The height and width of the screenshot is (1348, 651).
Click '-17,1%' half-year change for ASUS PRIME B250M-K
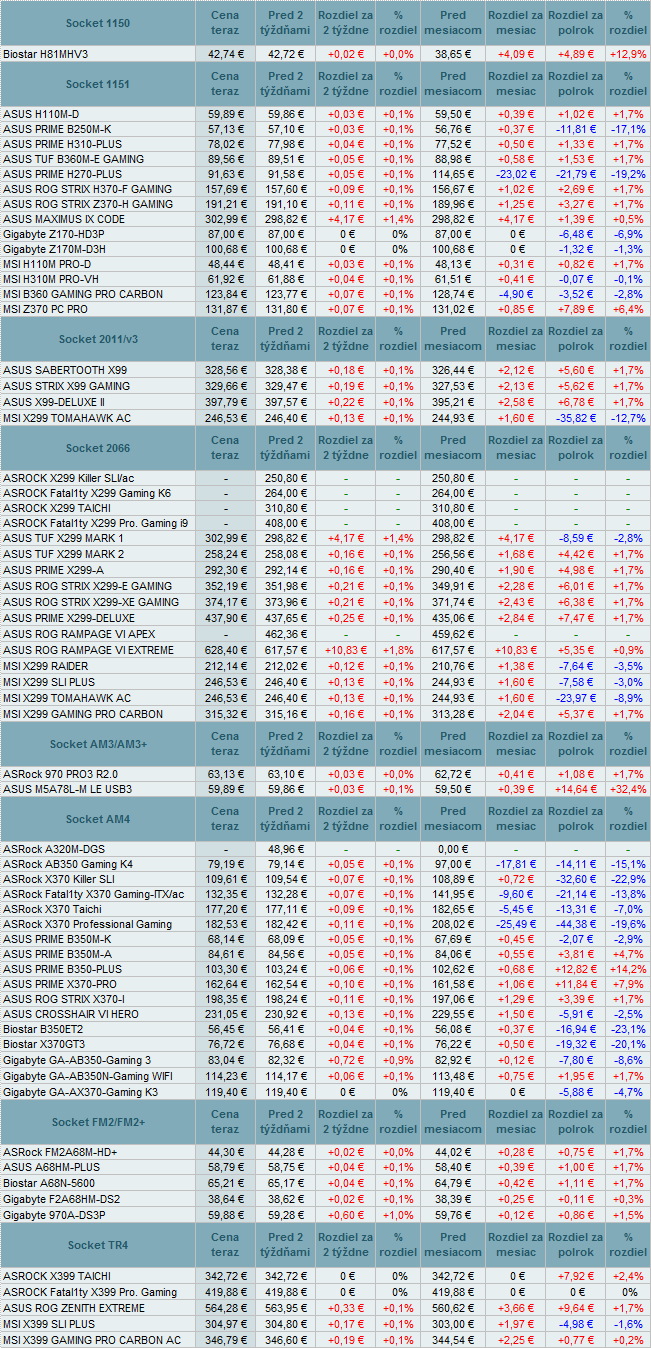pos(628,130)
